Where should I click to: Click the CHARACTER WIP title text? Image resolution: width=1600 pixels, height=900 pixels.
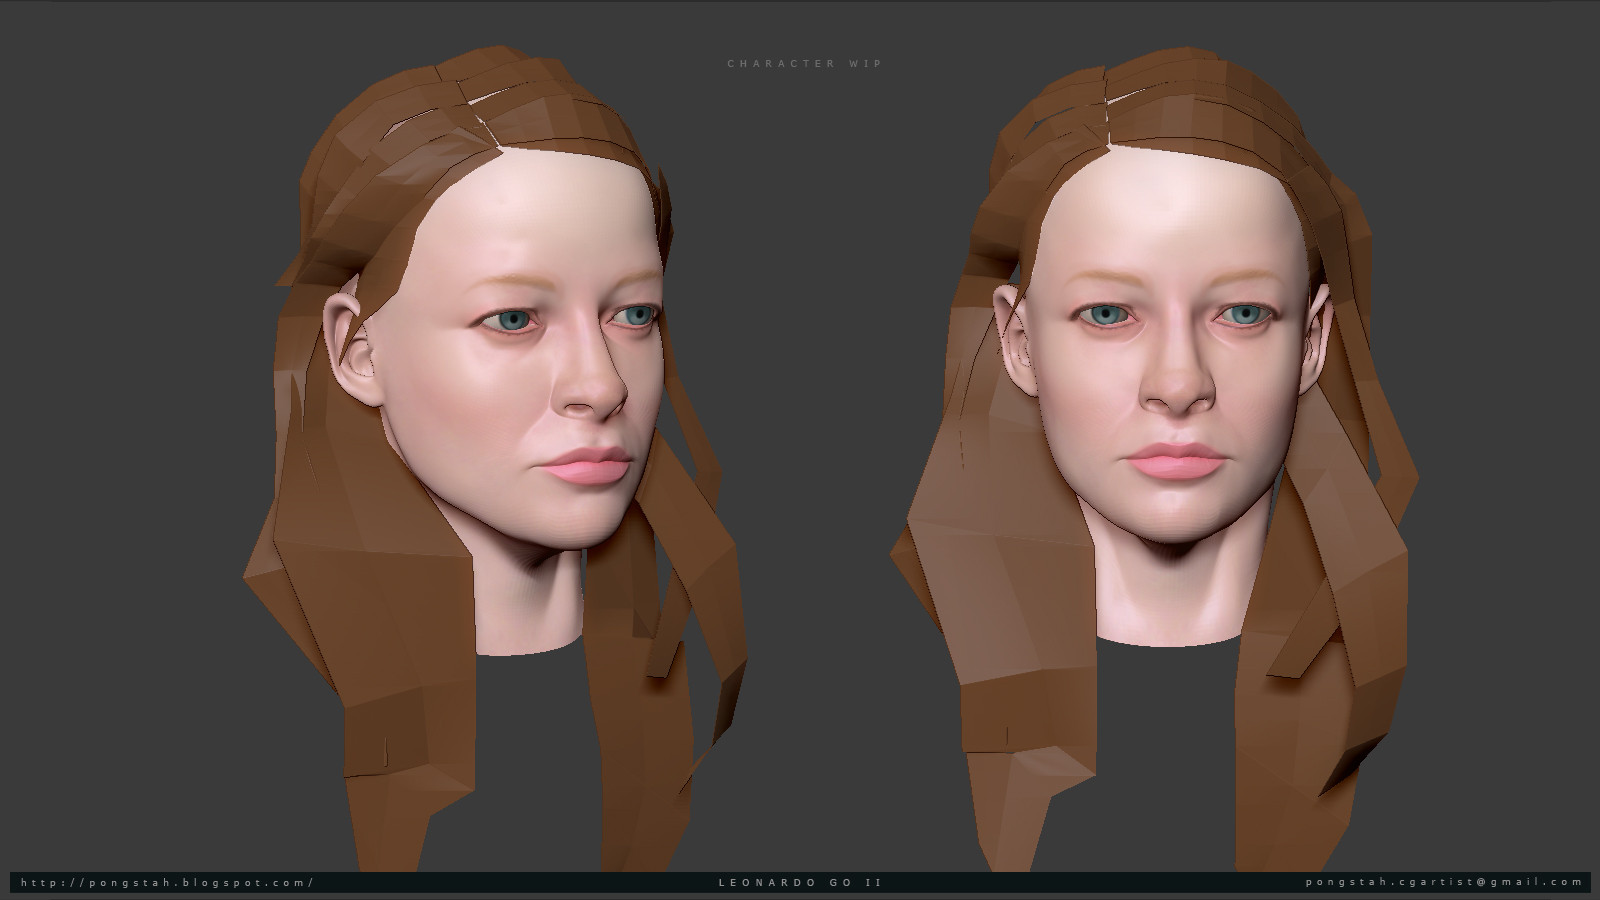tap(805, 63)
